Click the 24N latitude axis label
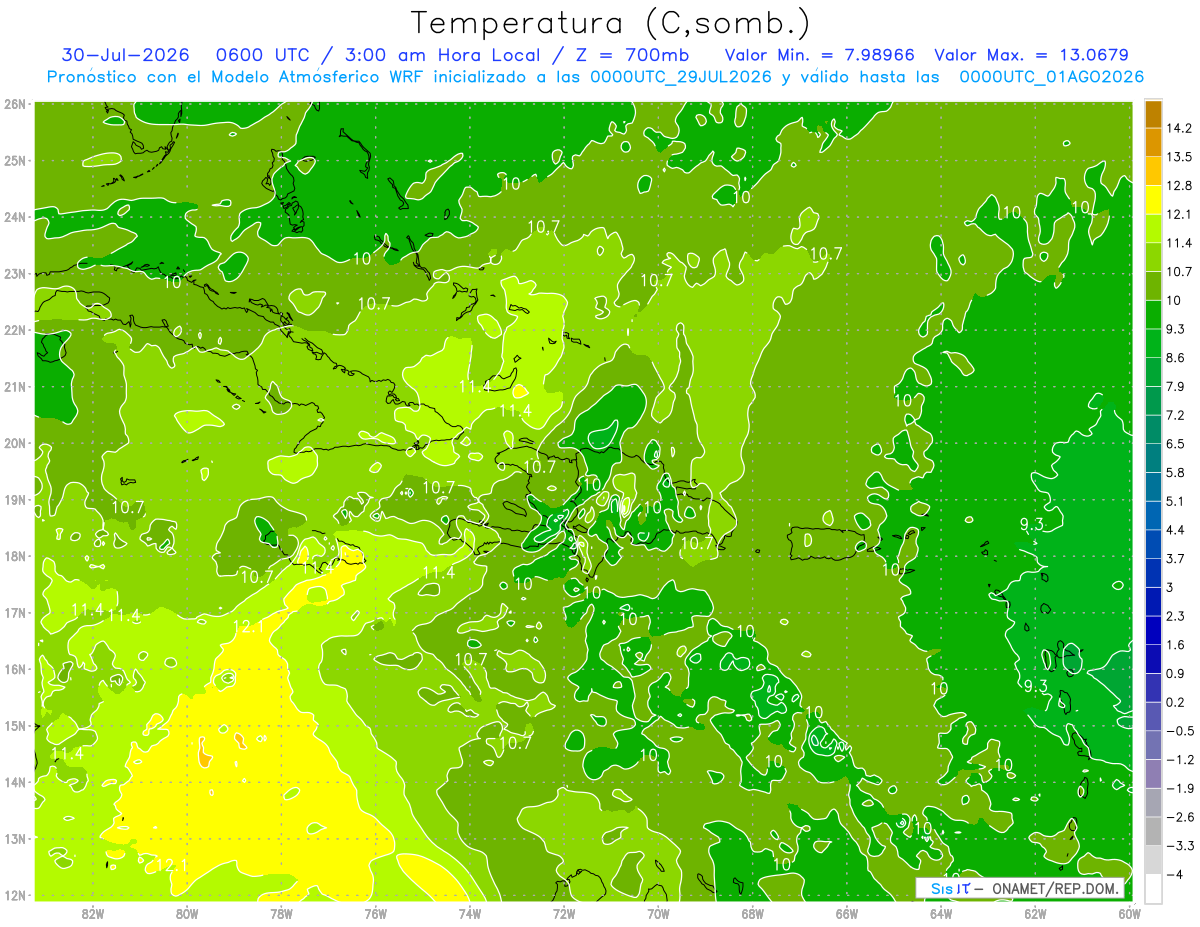 tap(14, 217)
